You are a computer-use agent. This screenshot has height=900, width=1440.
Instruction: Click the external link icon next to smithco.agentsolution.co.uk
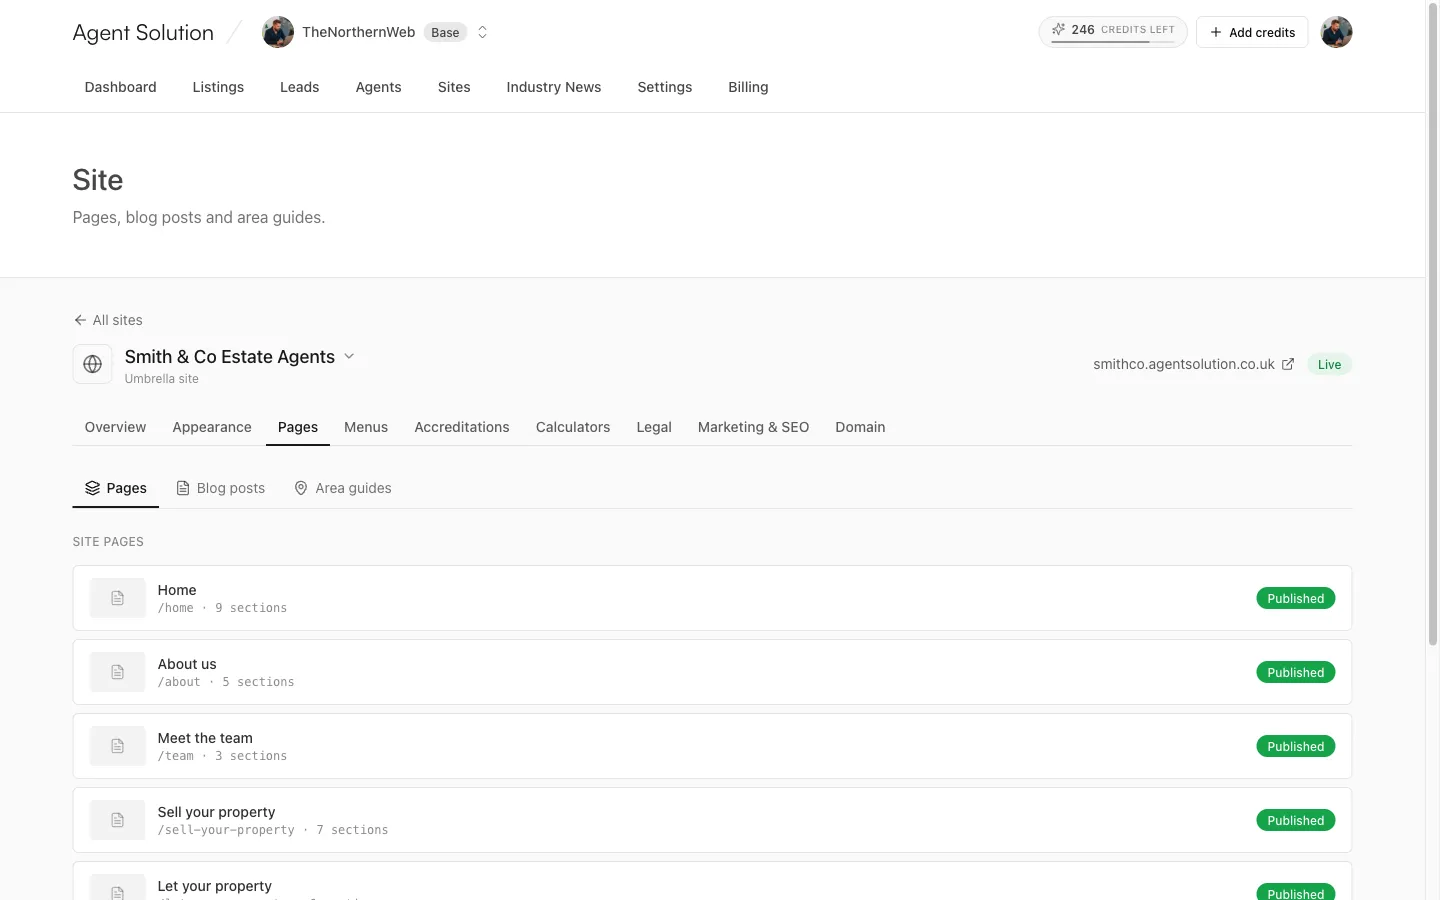pyautogui.click(x=1288, y=364)
